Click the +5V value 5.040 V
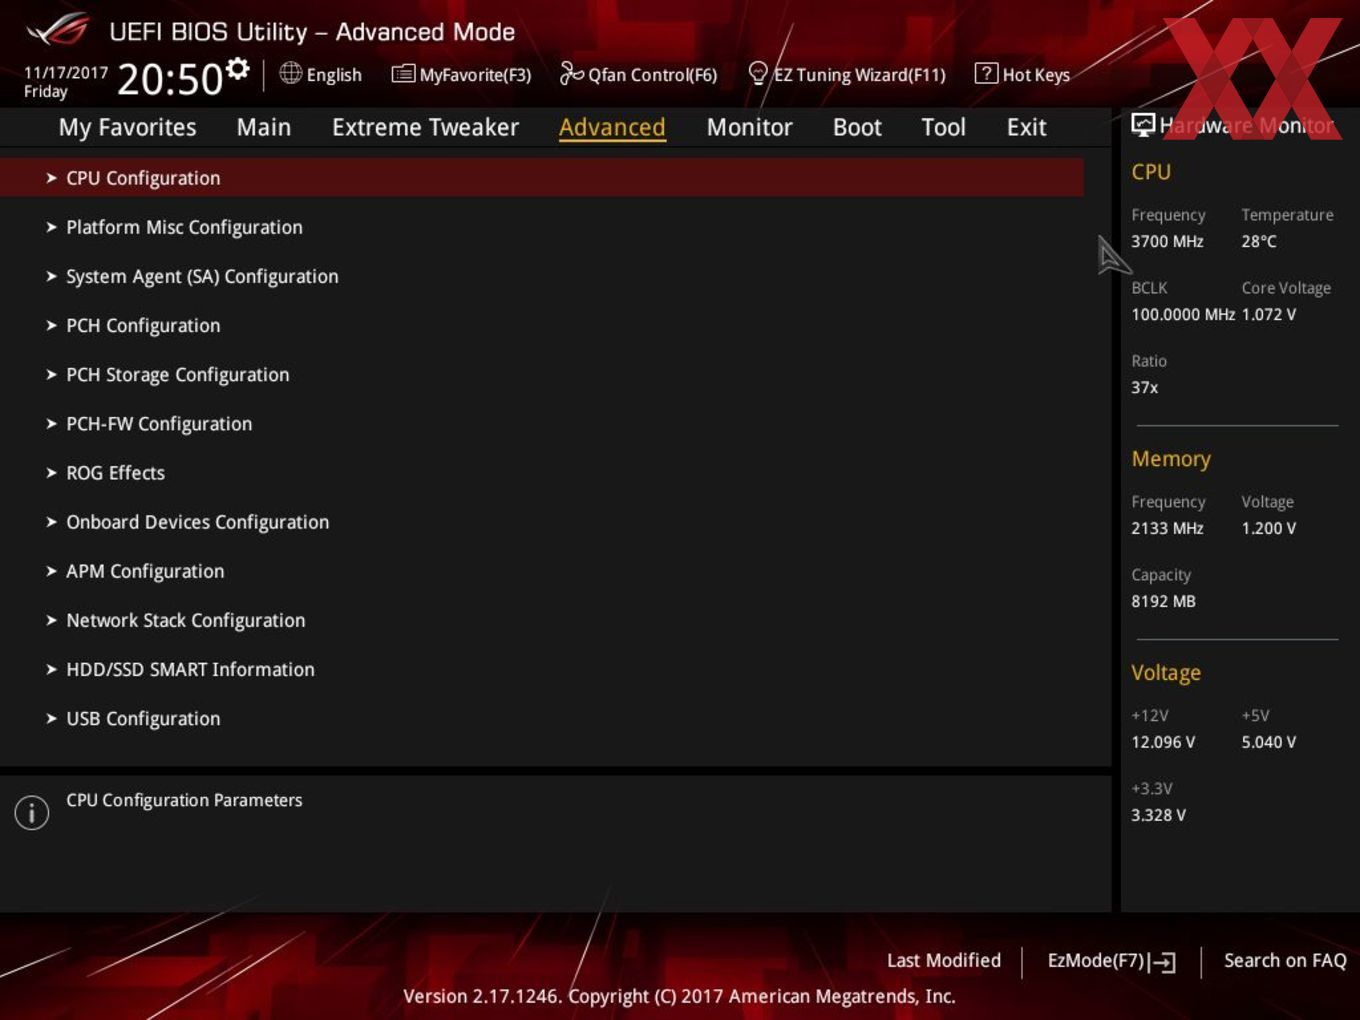This screenshot has width=1360, height=1020. pyautogui.click(x=1269, y=742)
